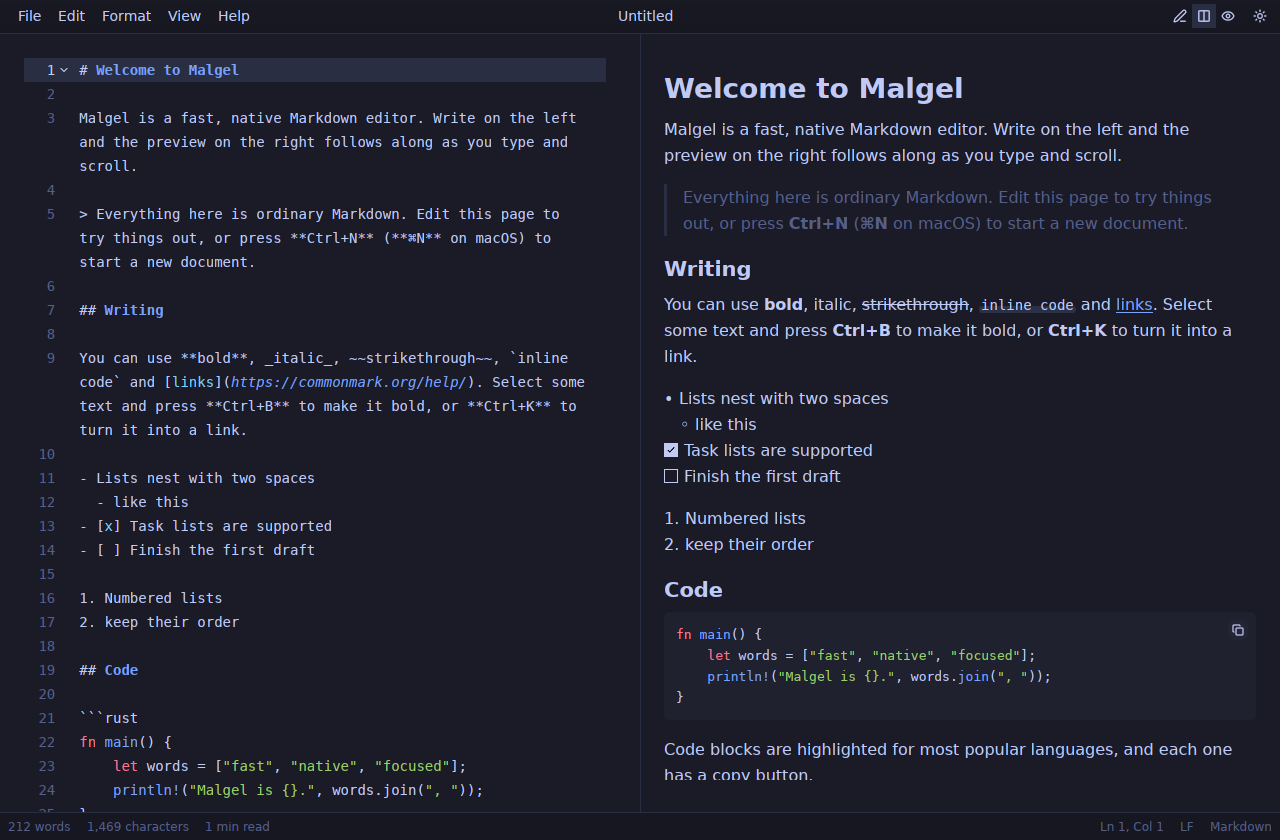Click 'keep their order' item in preview
Screen dimensions: 1280x840
pyautogui.click(x=749, y=544)
